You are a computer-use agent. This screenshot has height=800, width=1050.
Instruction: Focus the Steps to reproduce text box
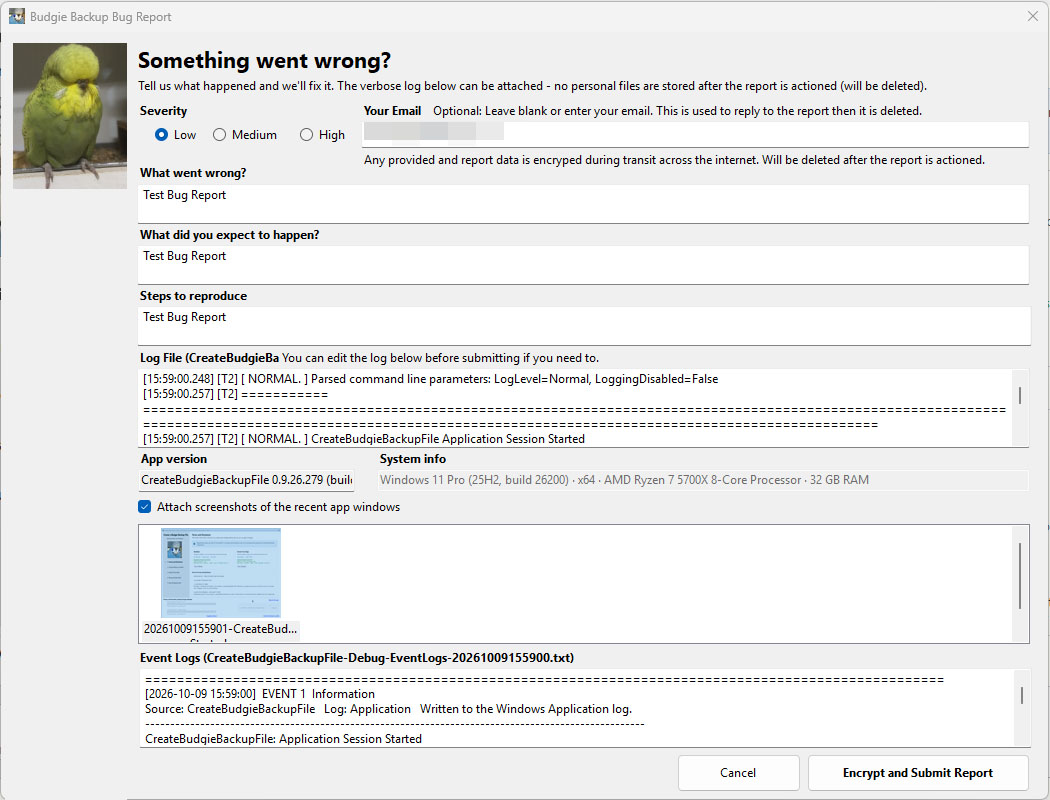(x=583, y=326)
